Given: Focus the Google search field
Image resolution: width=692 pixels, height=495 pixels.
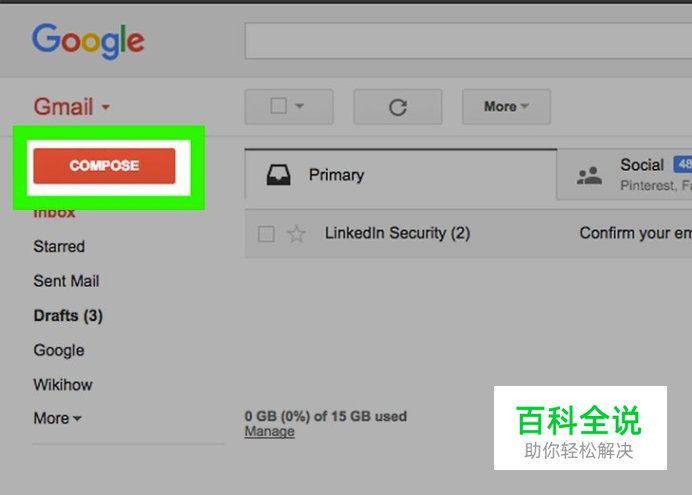Looking at the screenshot, I should coord(468,41).
